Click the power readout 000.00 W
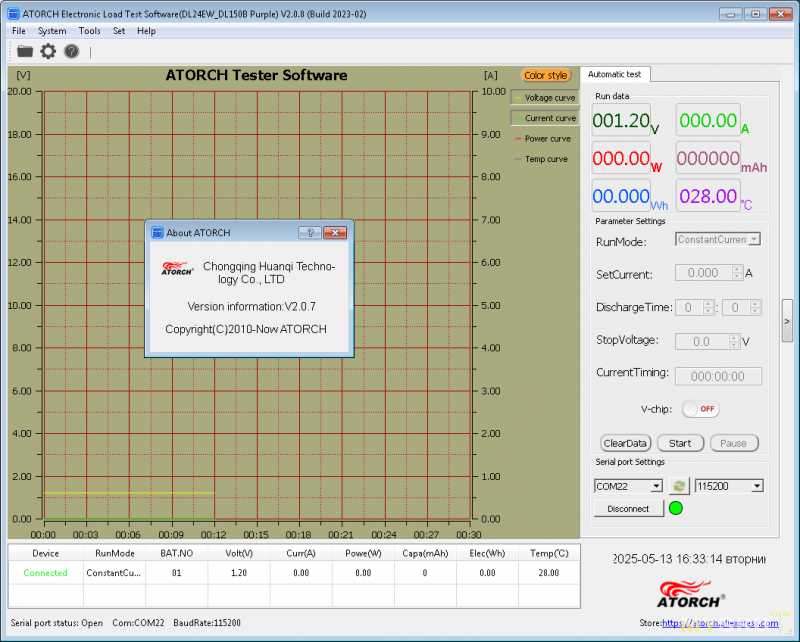The image size is (800, 642). [621, 158]
